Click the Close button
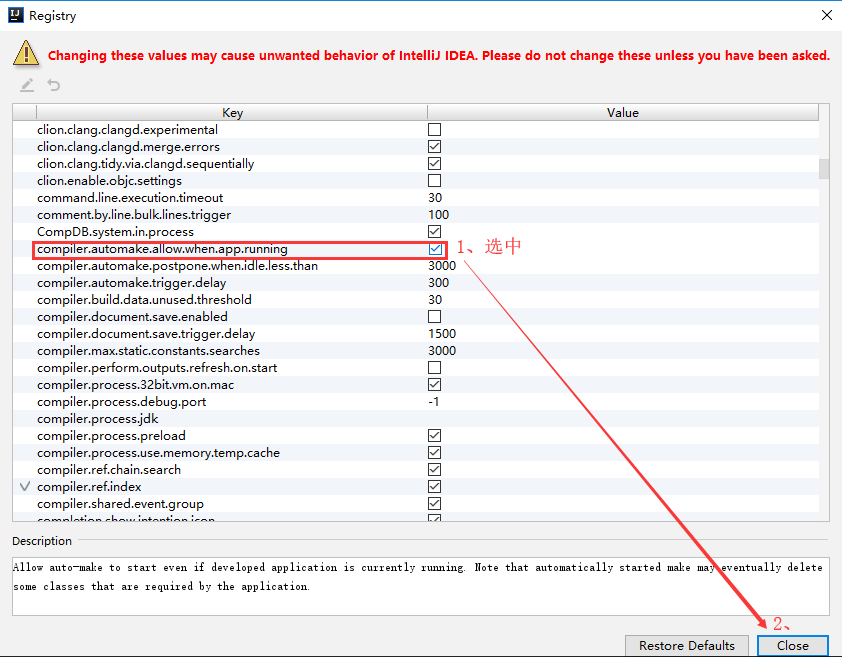 [793, 645]
